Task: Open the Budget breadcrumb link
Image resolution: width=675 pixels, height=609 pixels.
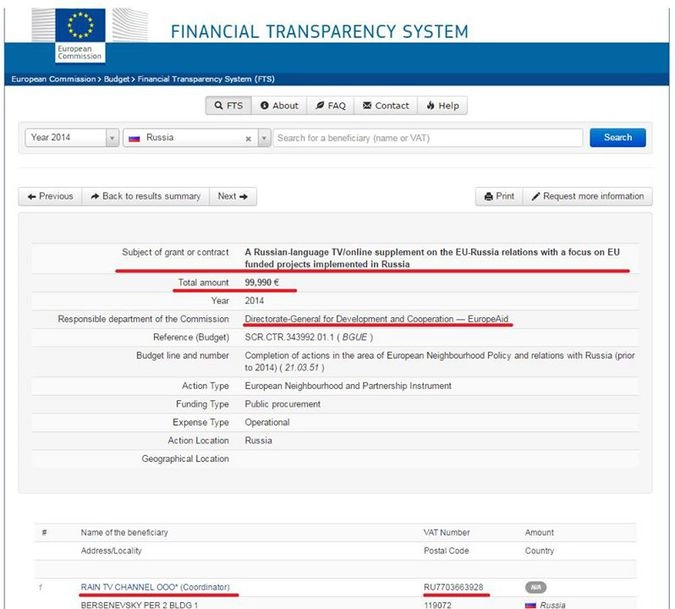Action: [x=112, y=77]
